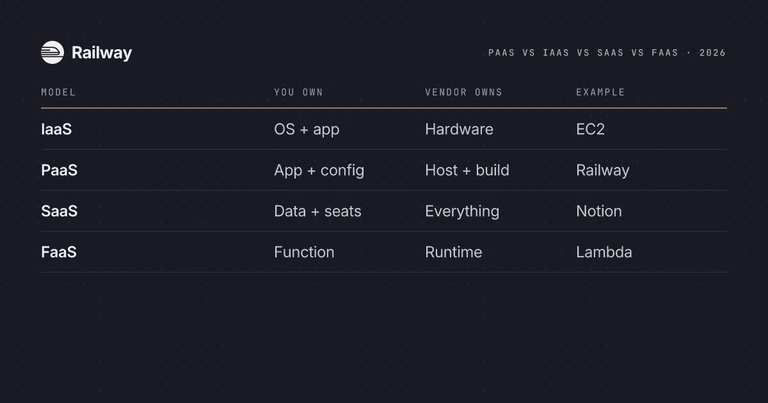Click the YOU OWN column header
The image size is (768, 403).
click(298, 92)
